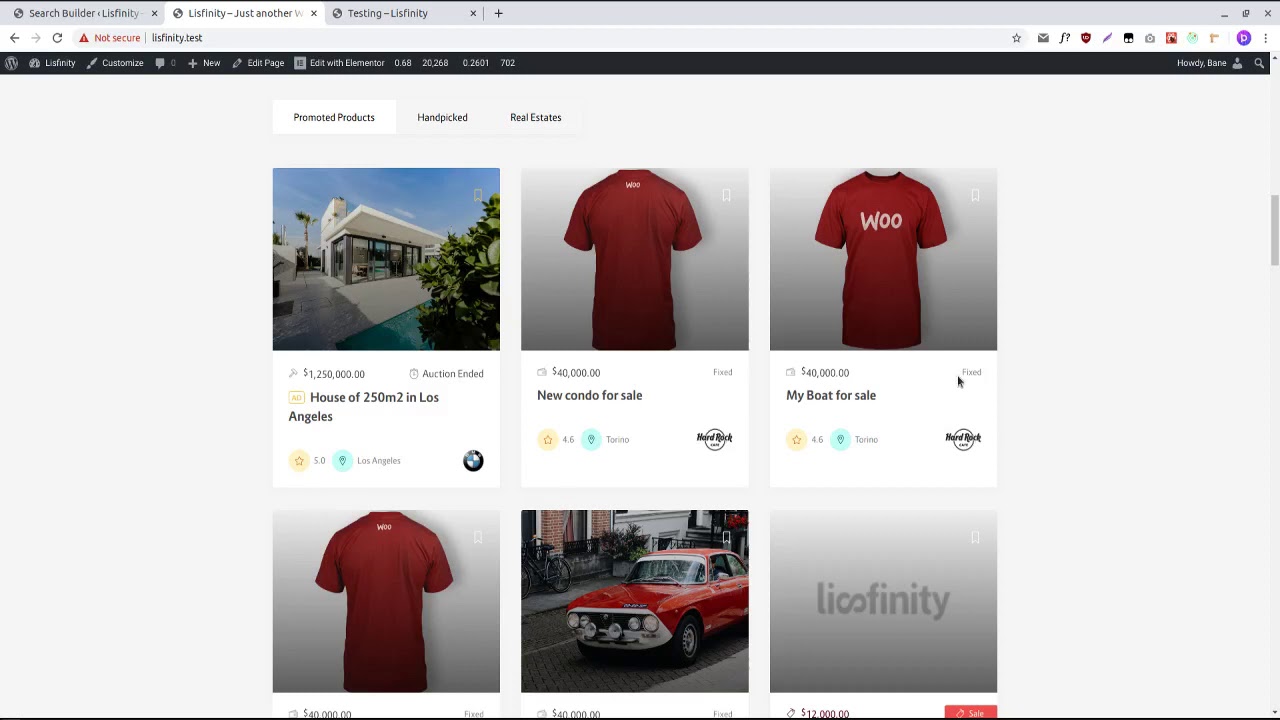
Task: Click star rating icon on house listing
Action: tap(299, 460)
